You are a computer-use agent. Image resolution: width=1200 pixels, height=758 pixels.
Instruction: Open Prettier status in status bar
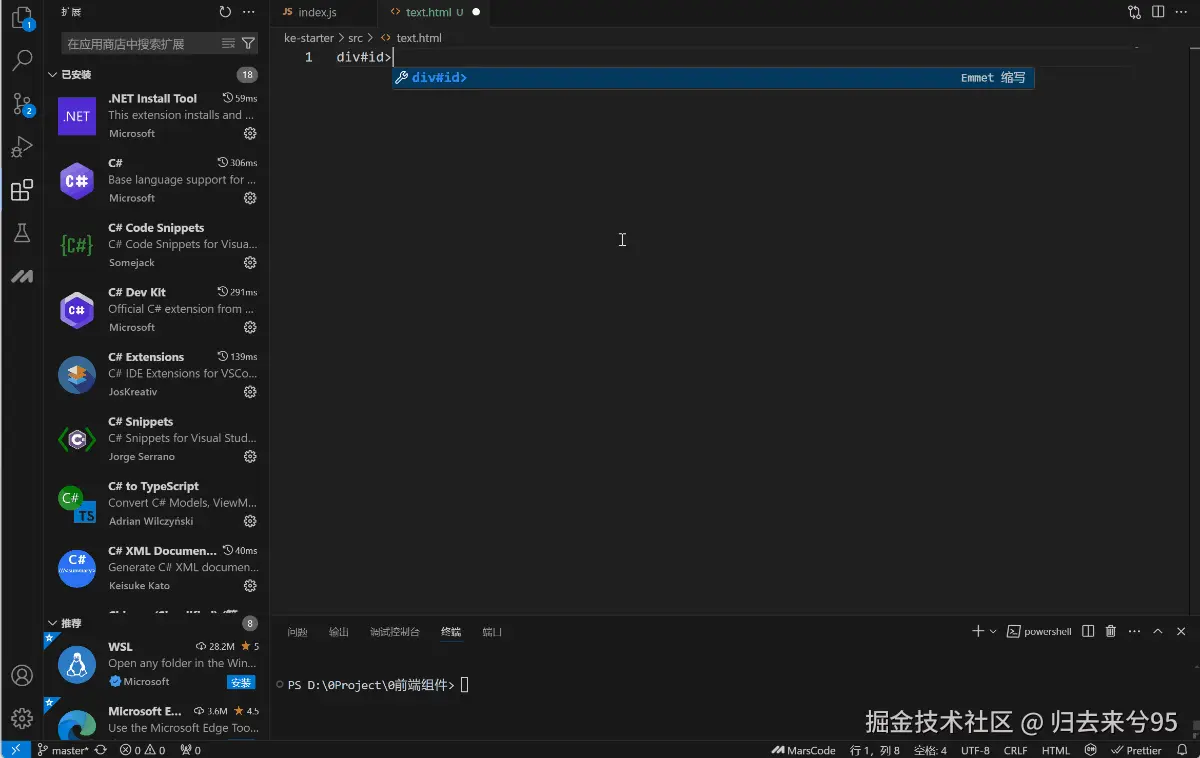(x=1136, y=750)
